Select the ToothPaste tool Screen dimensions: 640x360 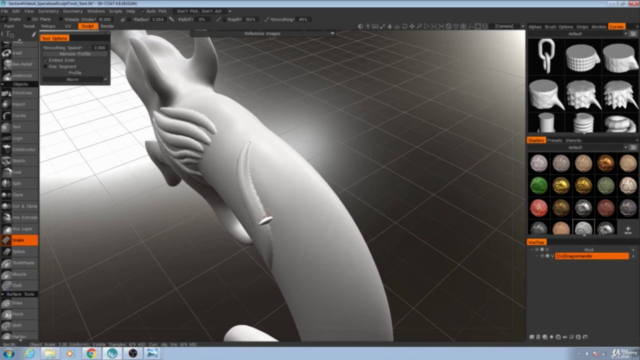tap(19, 263)
